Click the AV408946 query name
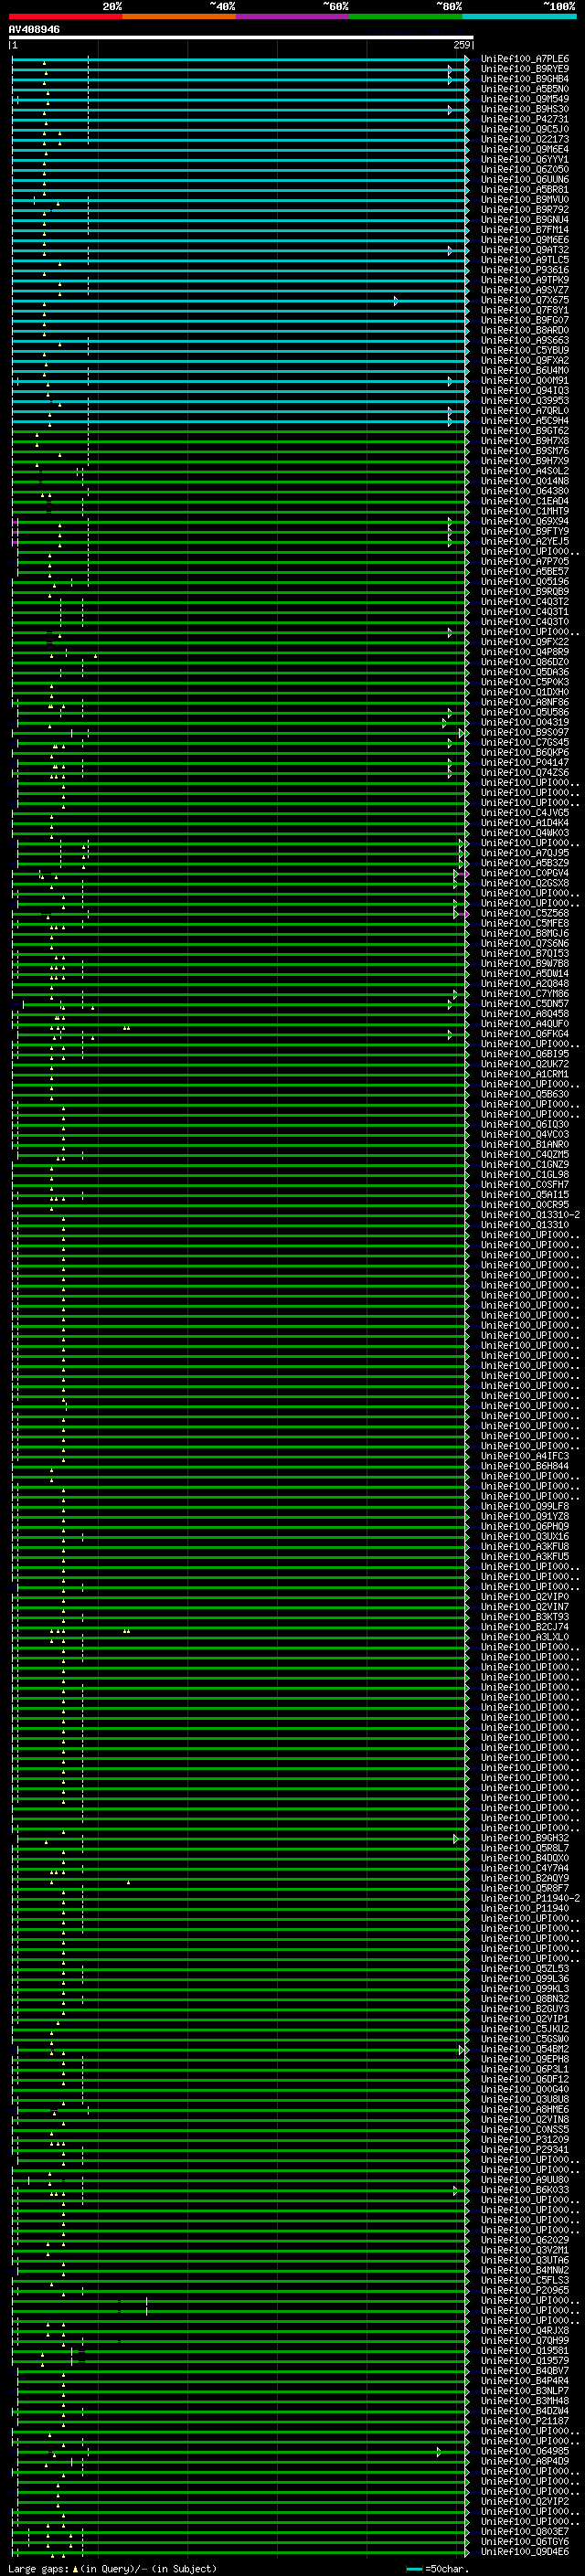This screenshot has height=2576, width=585. click(x=34, y=30)
